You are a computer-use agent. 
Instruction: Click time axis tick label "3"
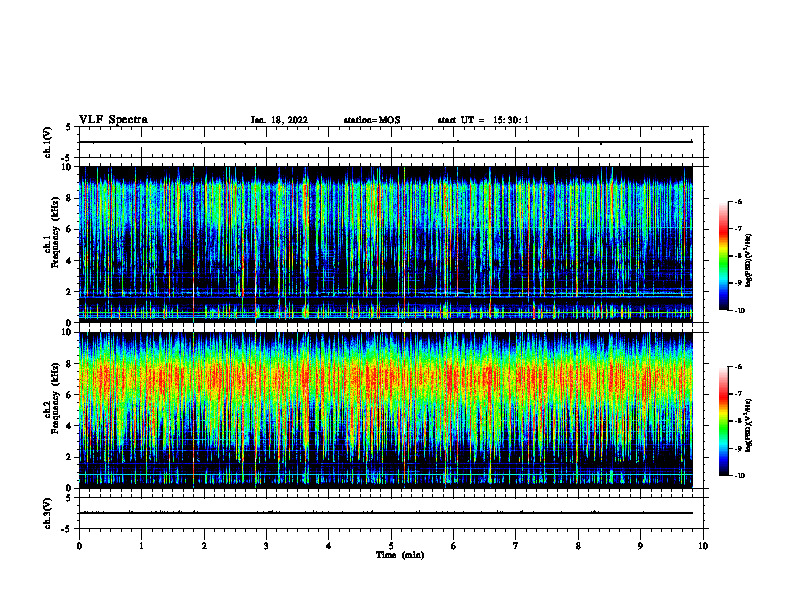click(x=266, y=546)
